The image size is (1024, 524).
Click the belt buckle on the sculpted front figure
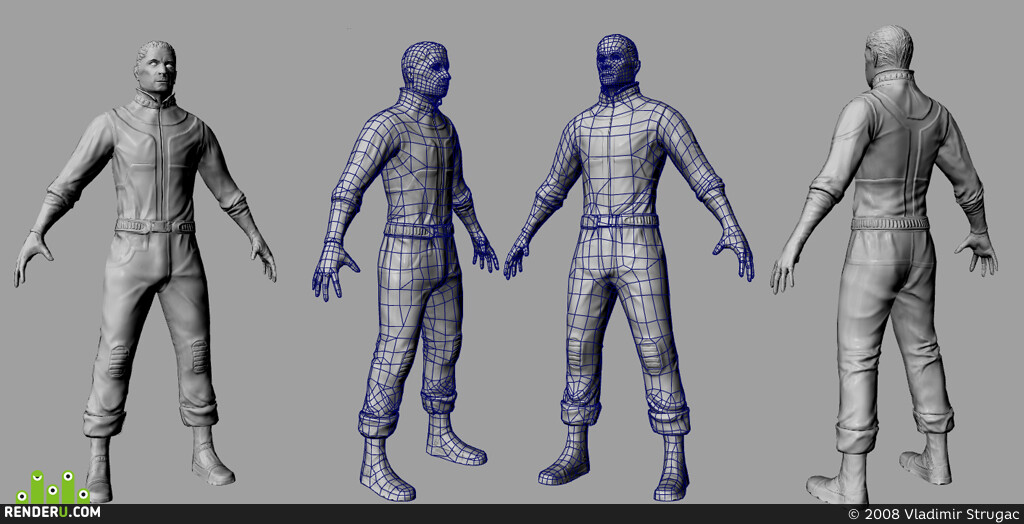156,226
